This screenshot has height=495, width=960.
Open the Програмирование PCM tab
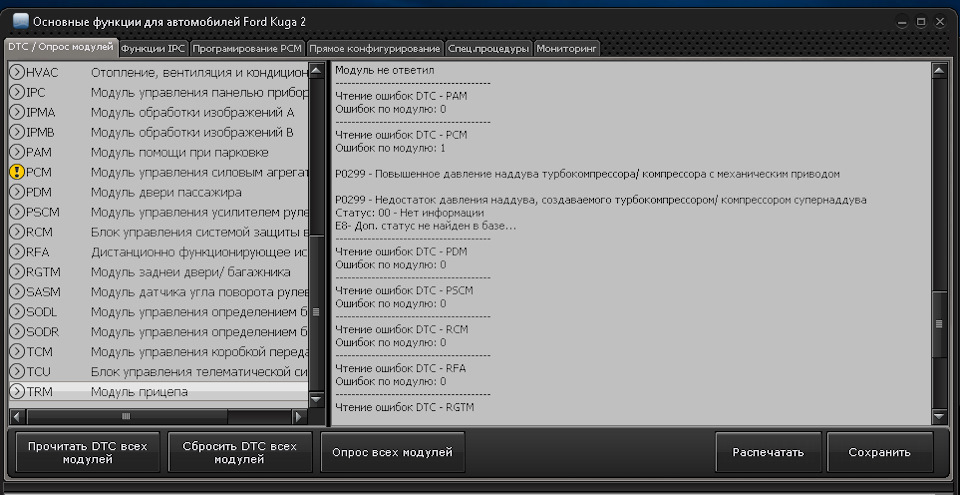247,48
